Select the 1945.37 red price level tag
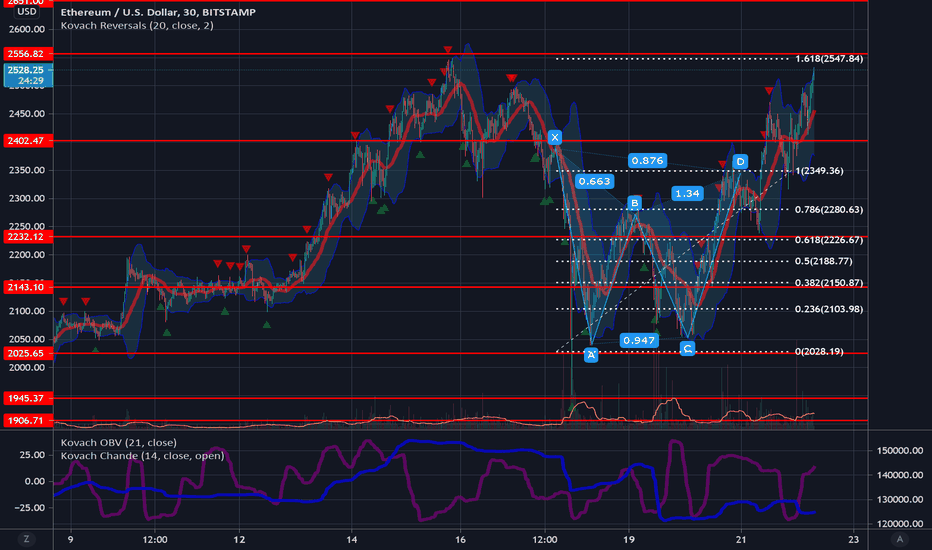The width and height of the screenshot is (932, 550). pos(28,398)
